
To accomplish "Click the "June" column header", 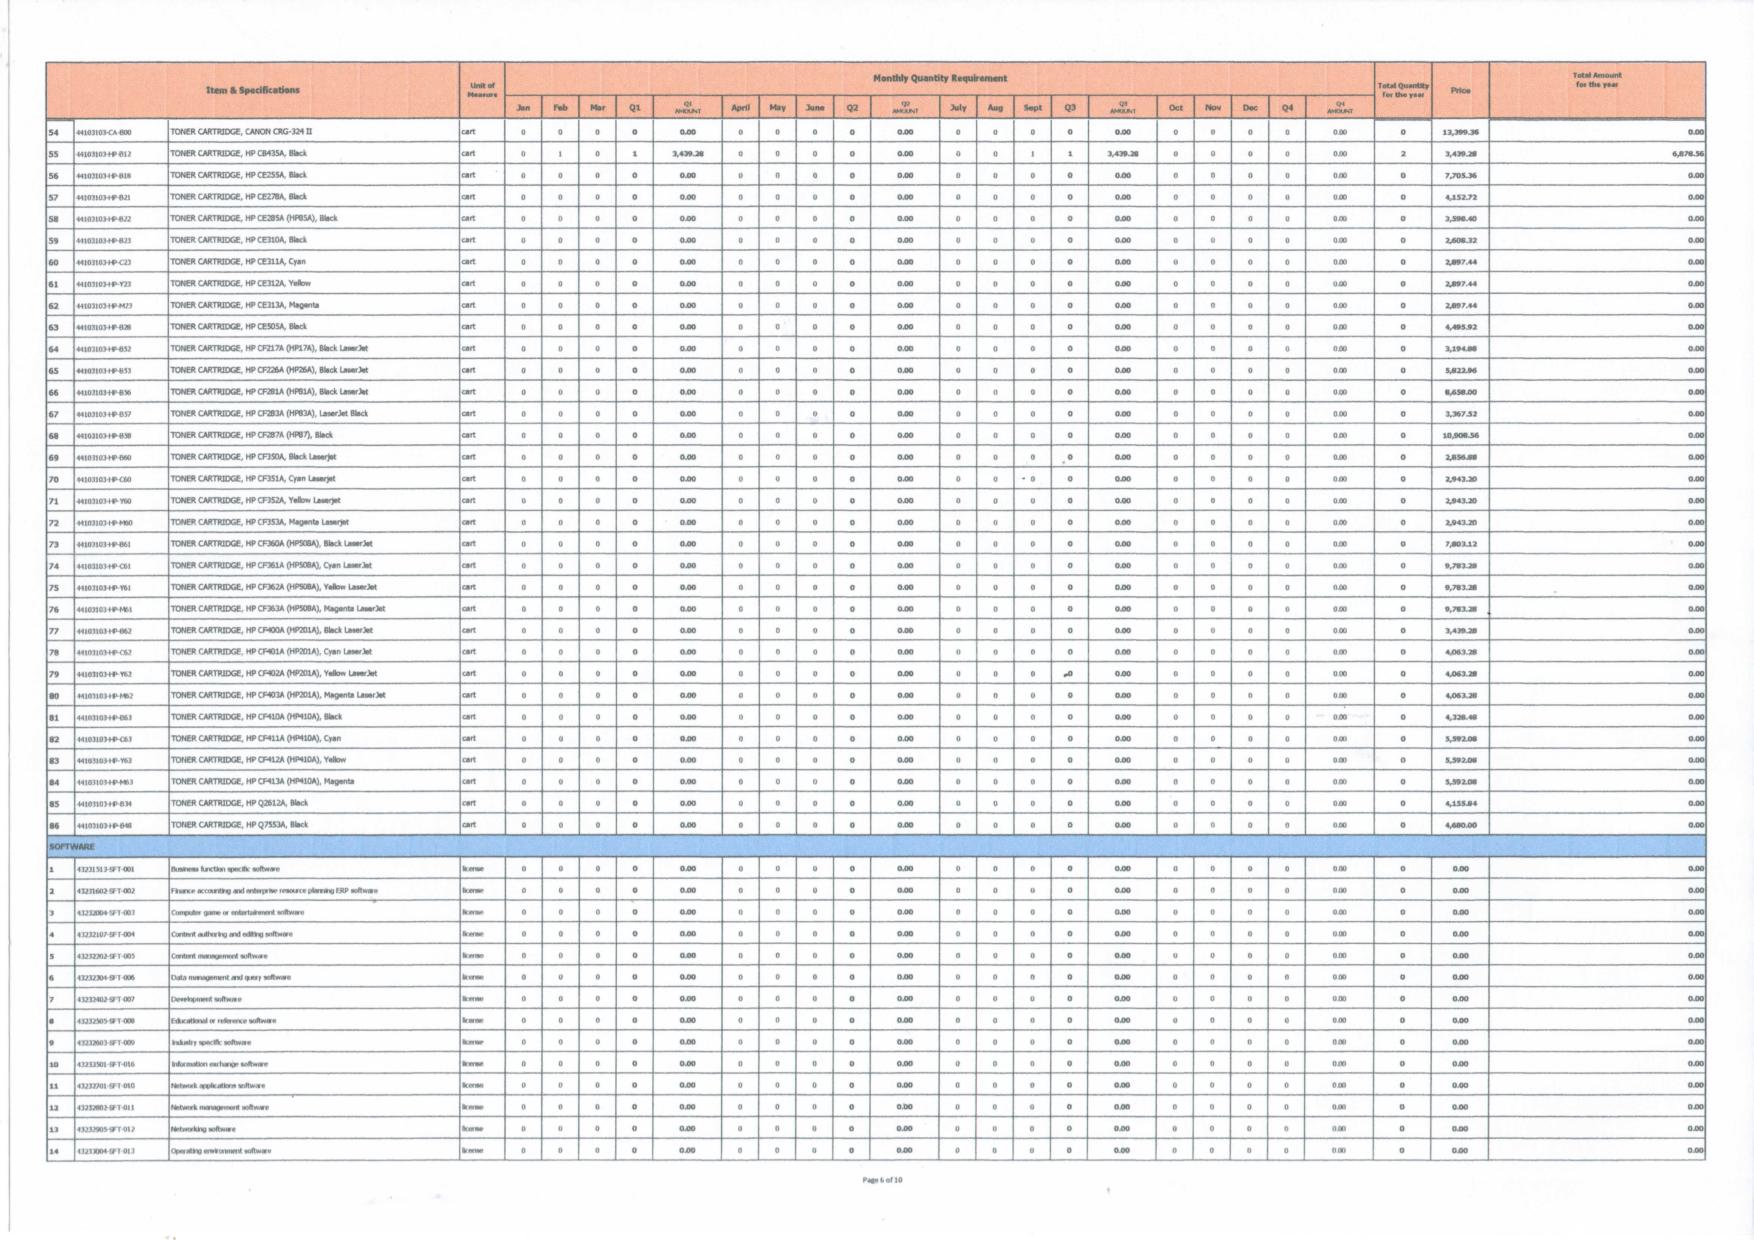I will click(x=815, y=107).
